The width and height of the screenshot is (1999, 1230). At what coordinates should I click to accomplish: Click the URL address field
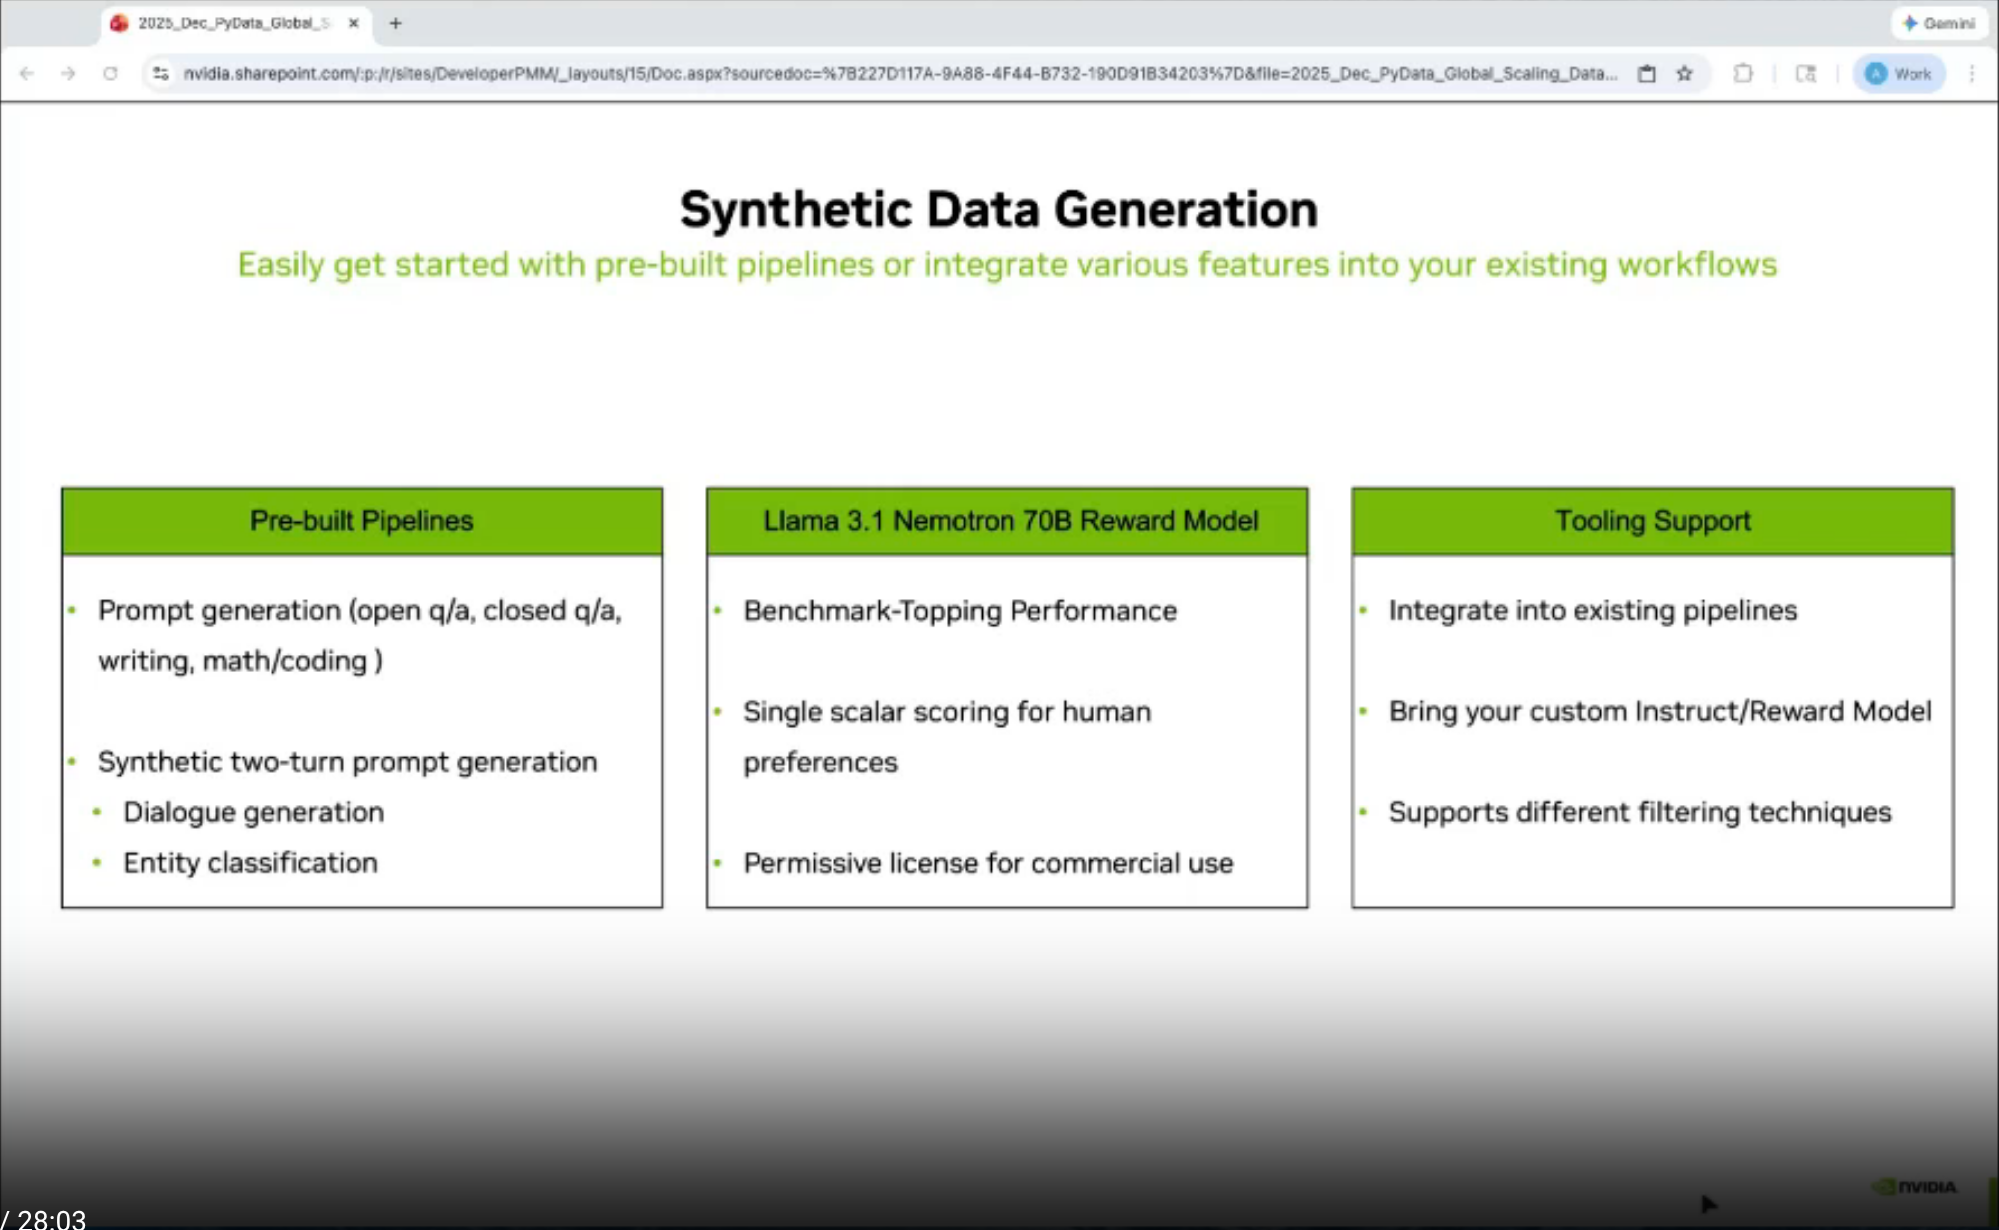[x=900, y=73]
